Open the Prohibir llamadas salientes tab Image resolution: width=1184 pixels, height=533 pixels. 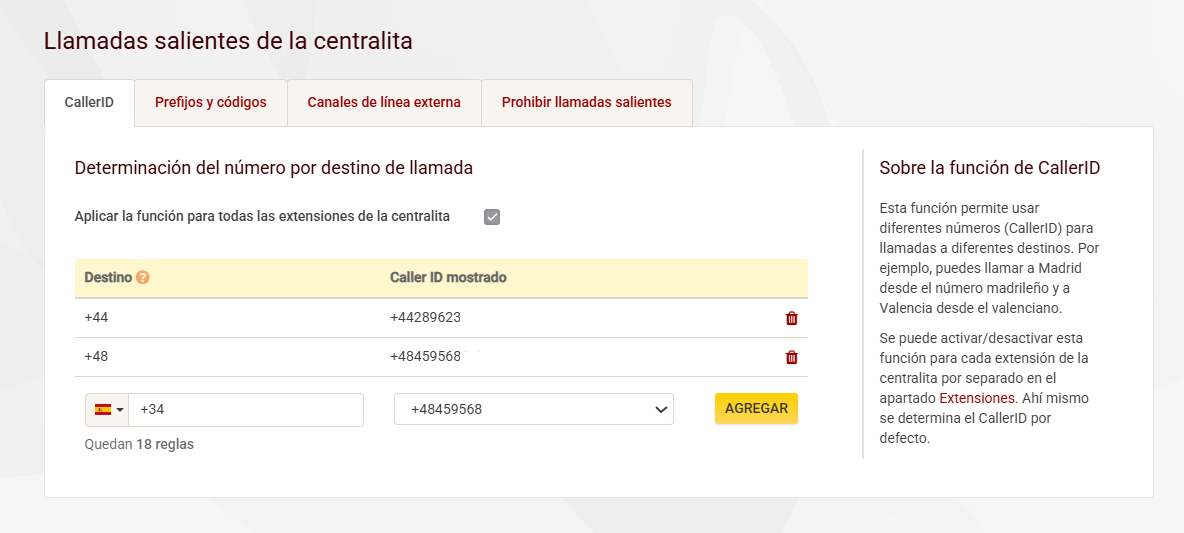coord(587,103)
